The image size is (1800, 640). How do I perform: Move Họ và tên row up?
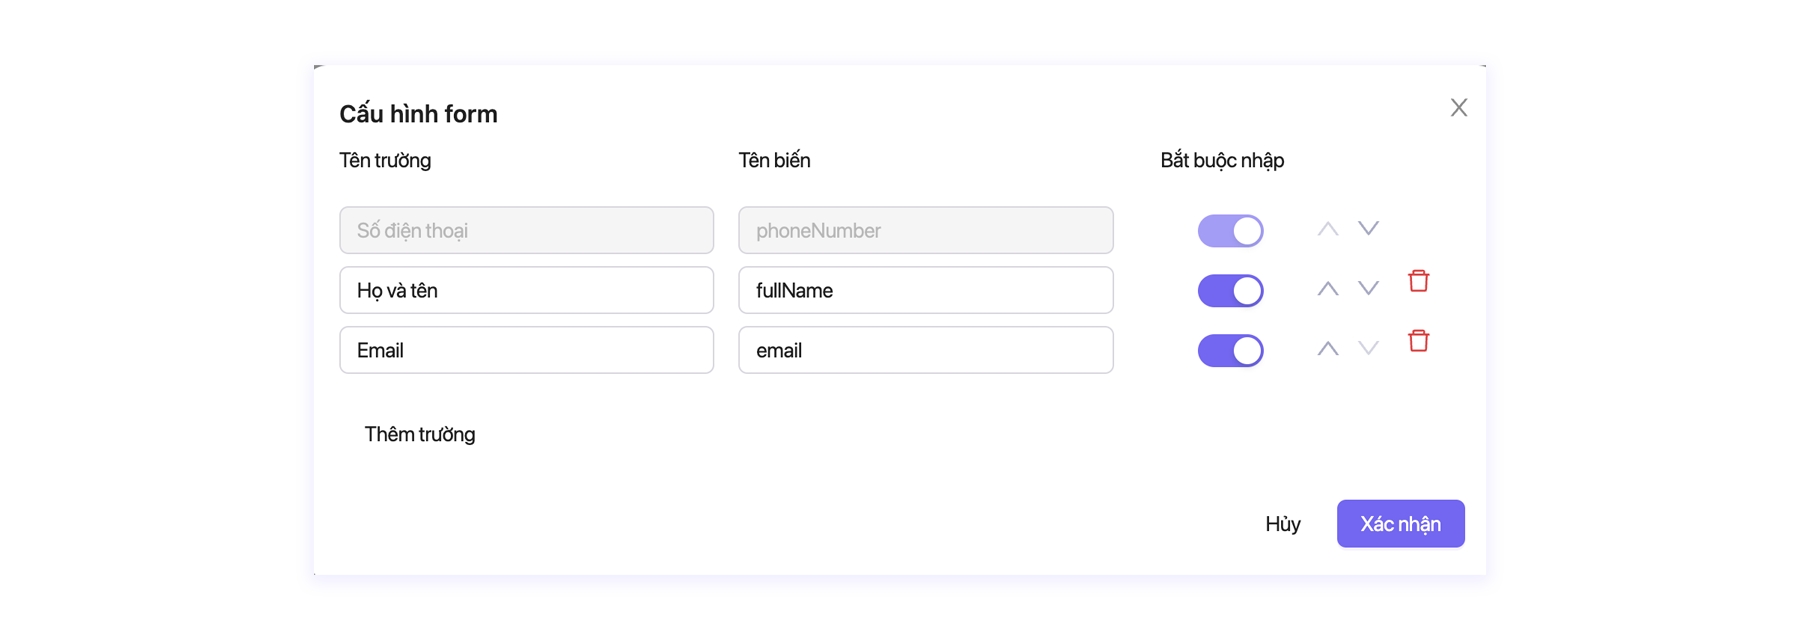(x=1327, y=289)
